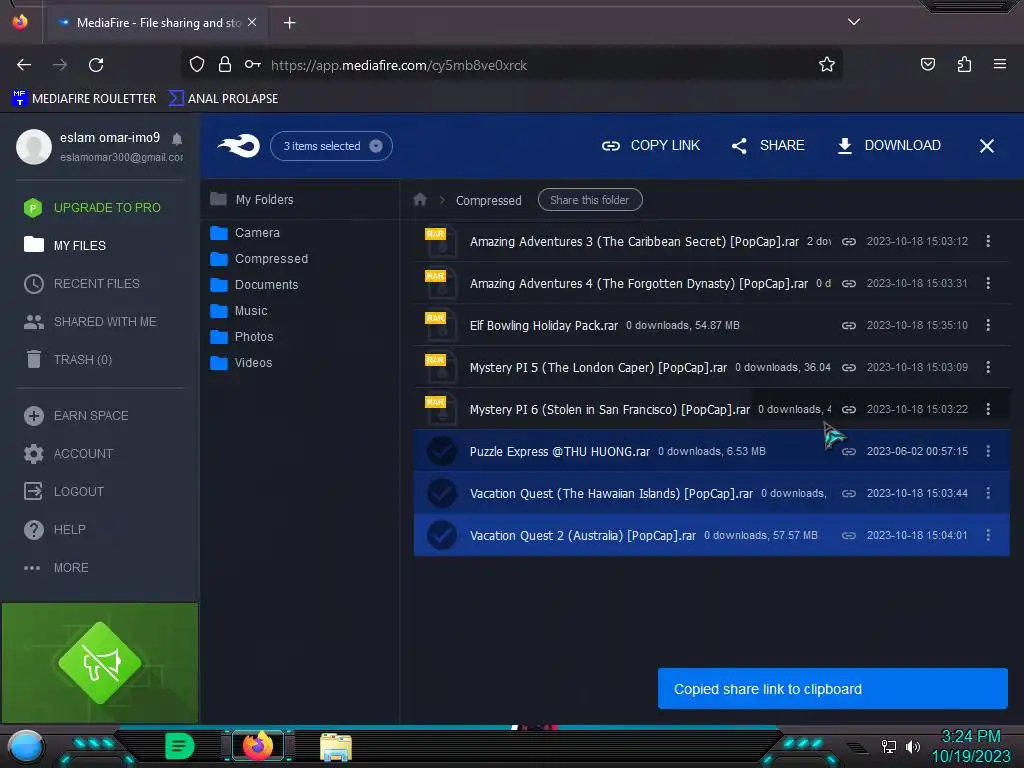Click Logout
The width and height of the screenshot is (1024, 768).
point(63,492)
